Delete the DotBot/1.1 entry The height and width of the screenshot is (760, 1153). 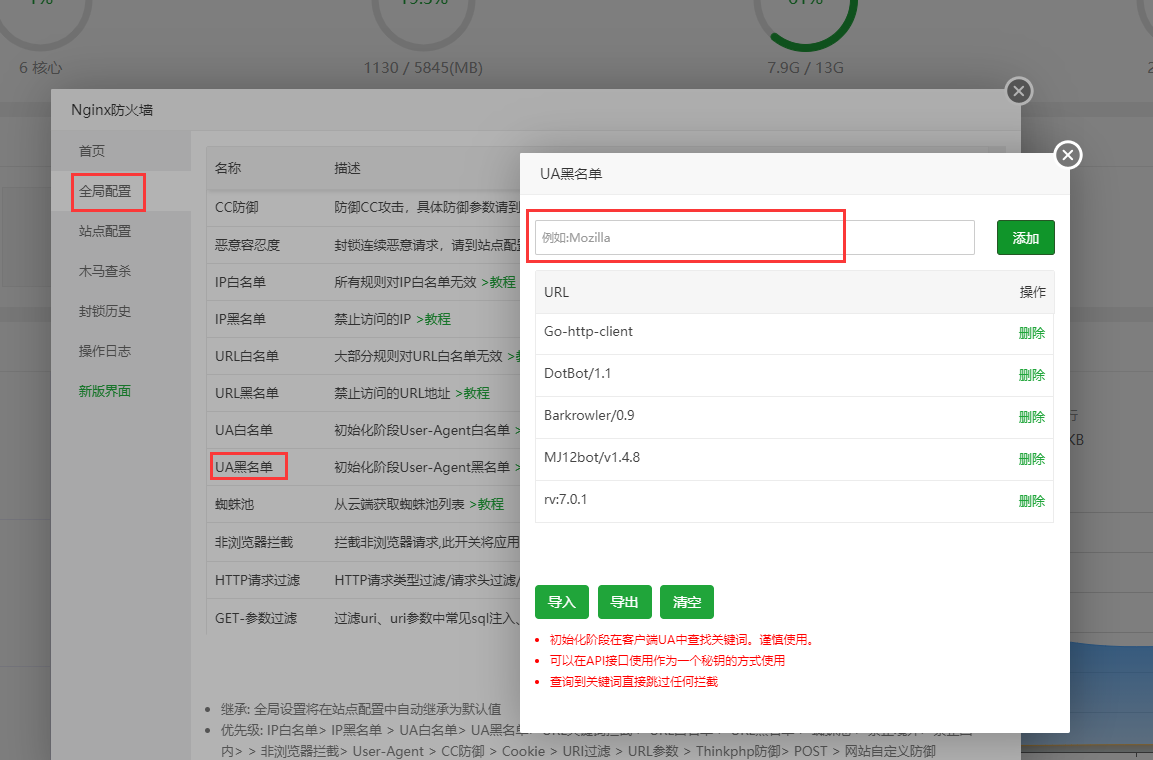tap(1032, 375)
